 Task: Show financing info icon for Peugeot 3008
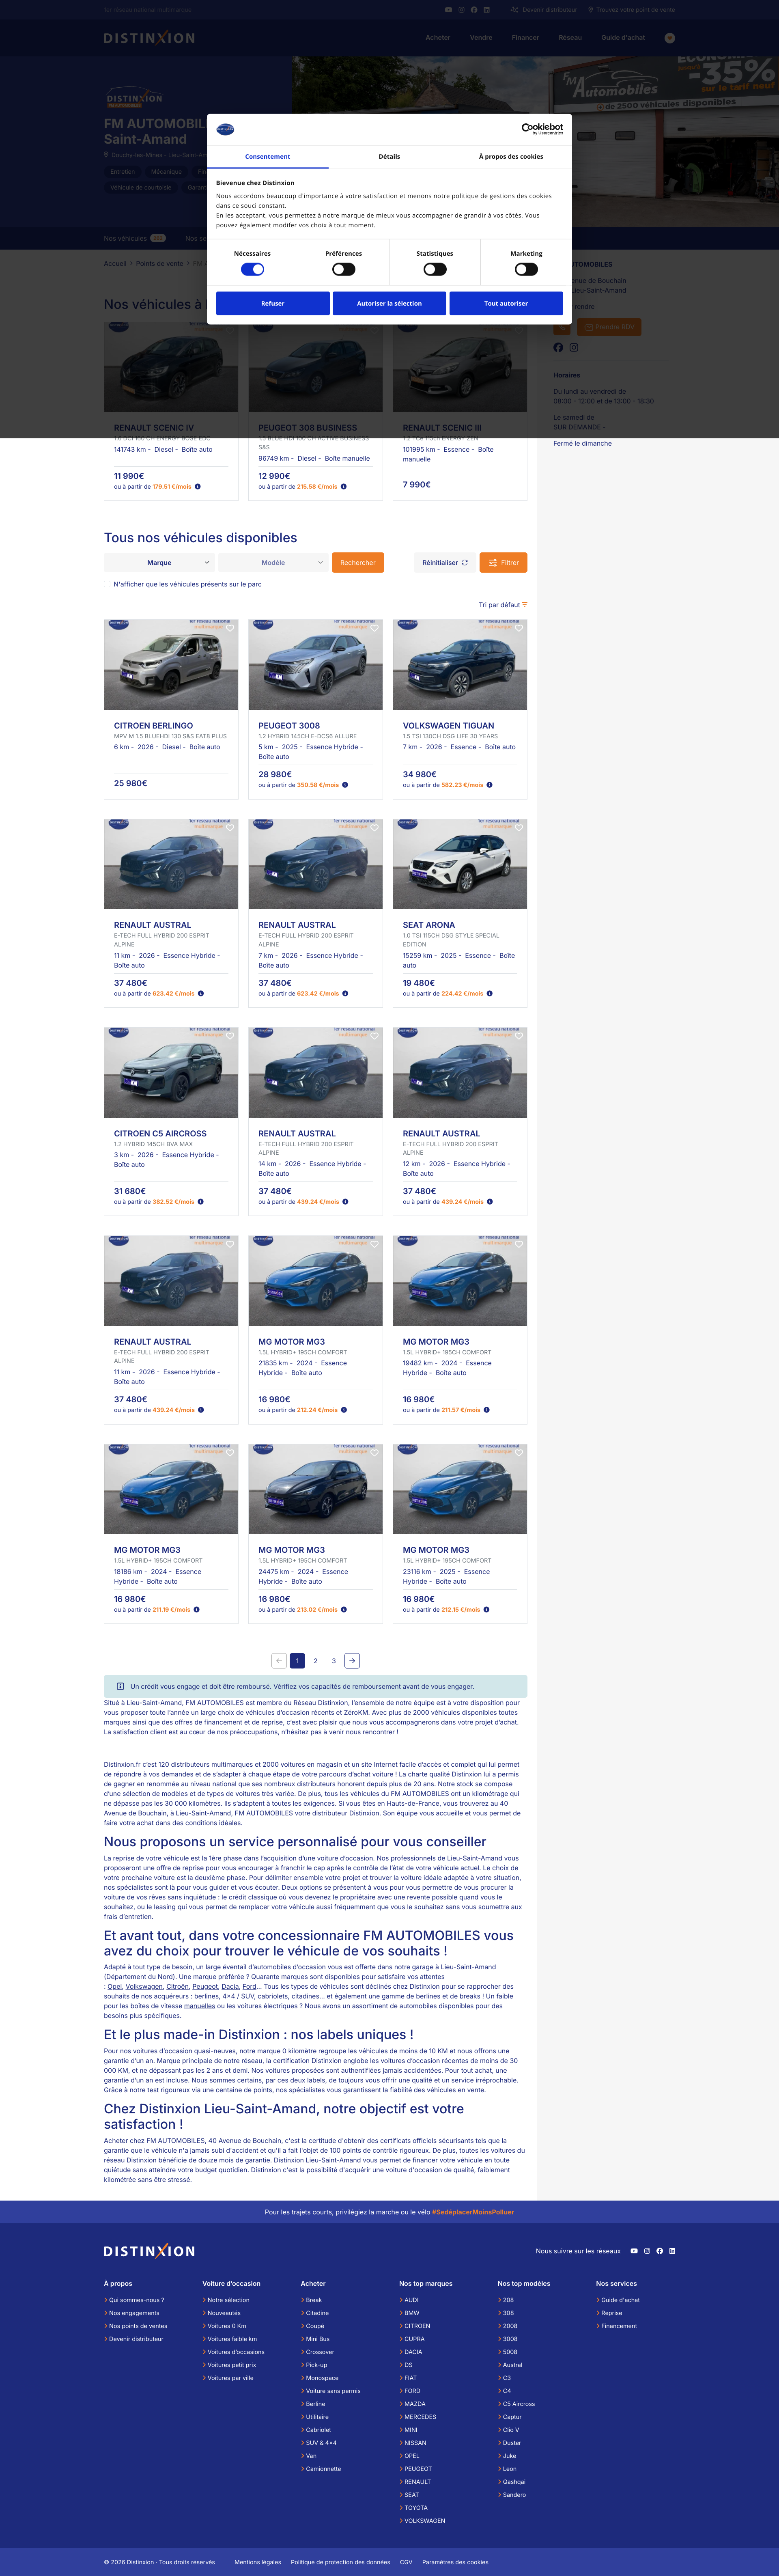345,785
